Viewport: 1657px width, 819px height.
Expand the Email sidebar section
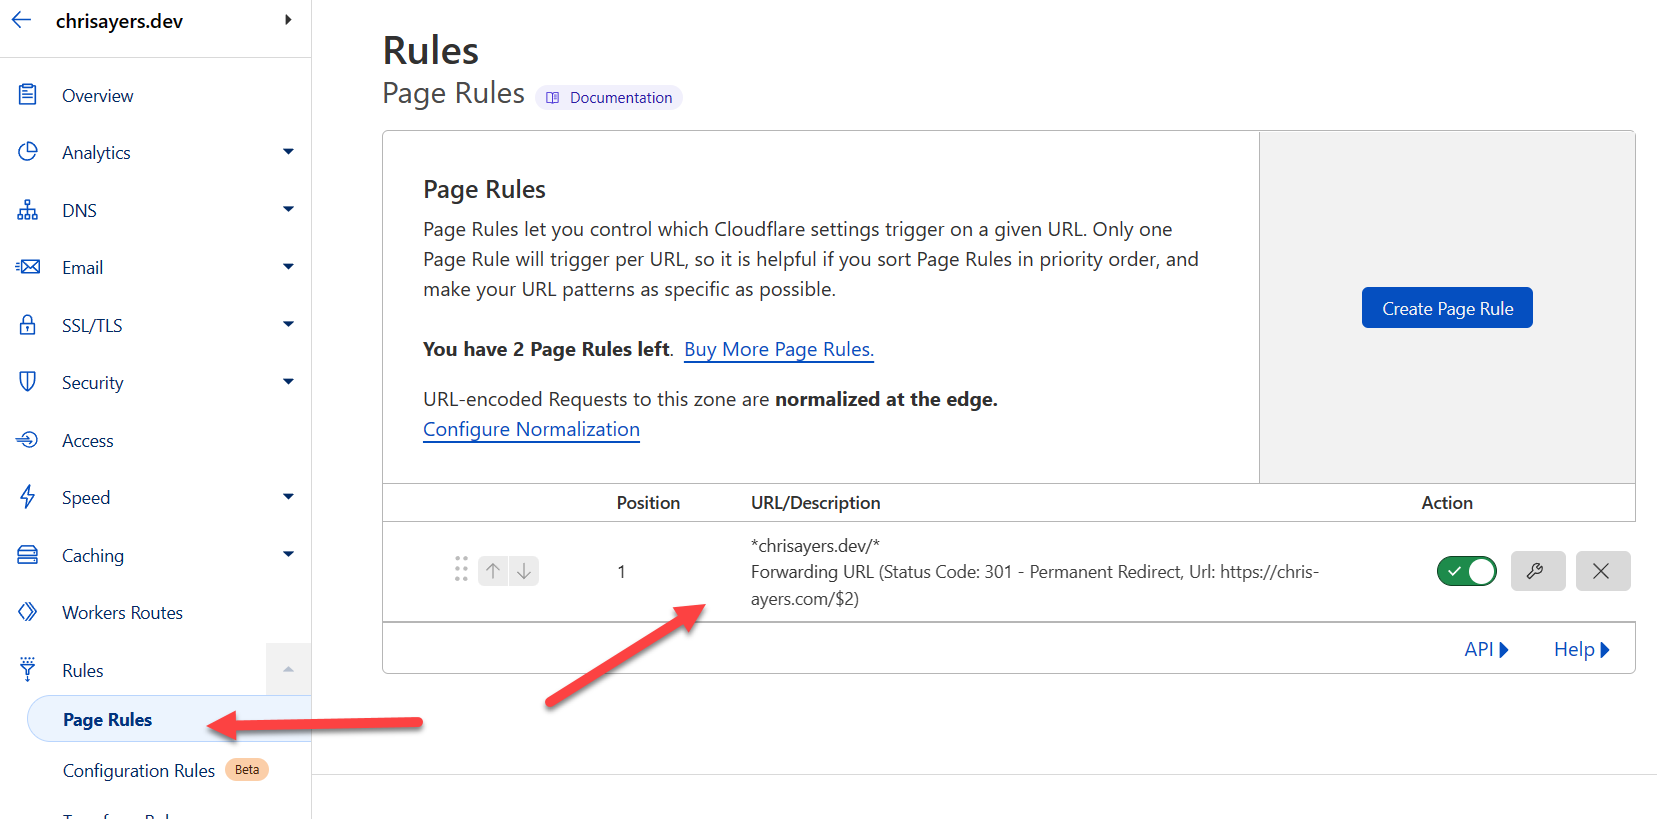[288, 267]
